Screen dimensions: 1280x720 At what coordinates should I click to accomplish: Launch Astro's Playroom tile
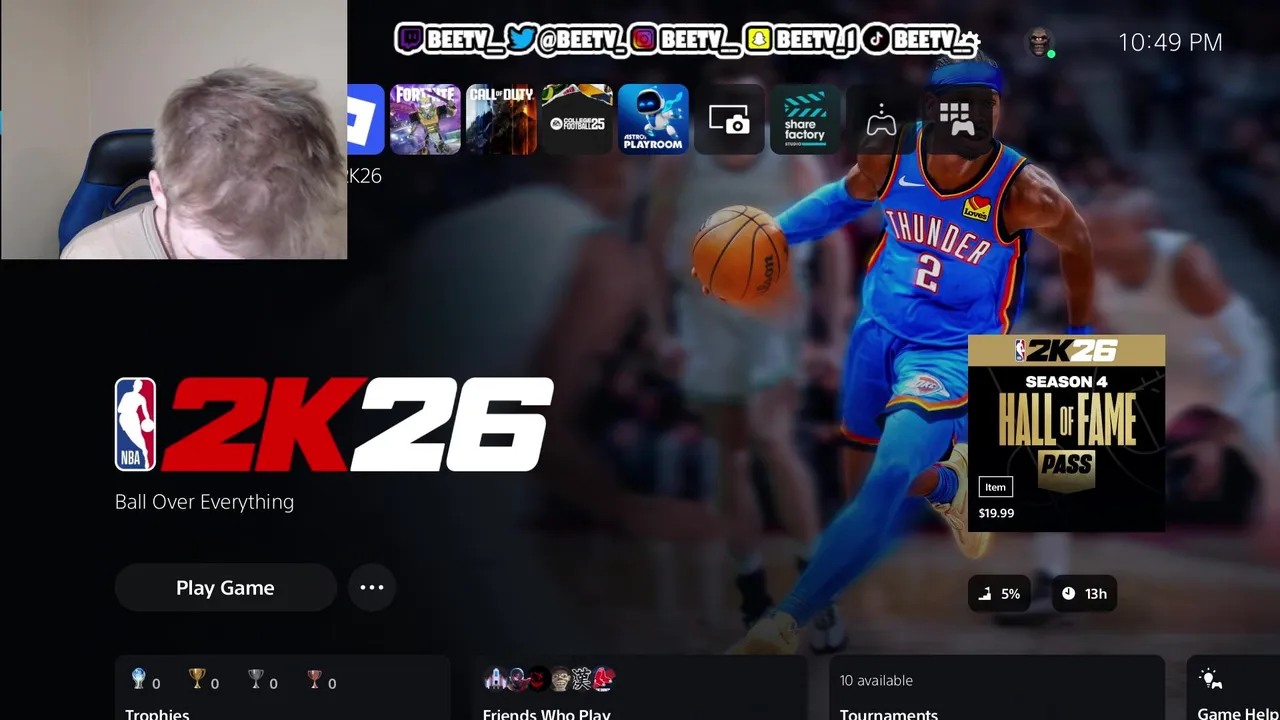(653, 119)
